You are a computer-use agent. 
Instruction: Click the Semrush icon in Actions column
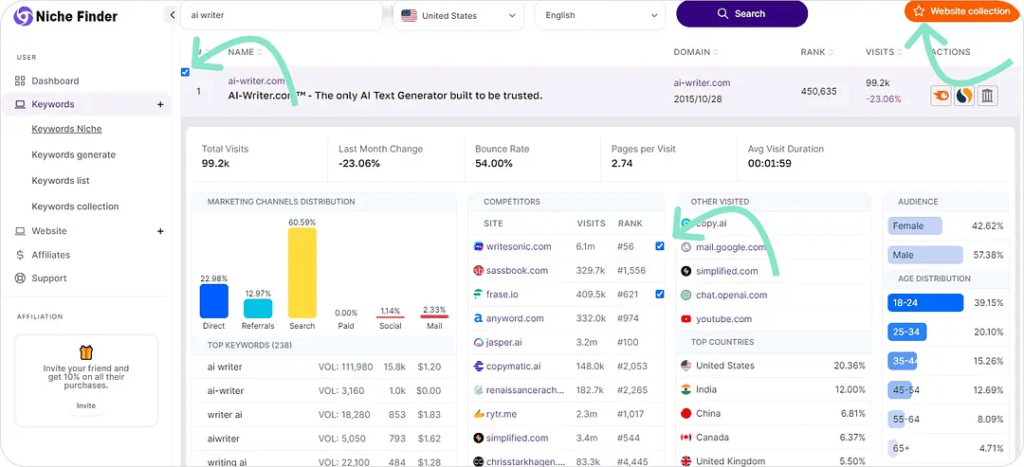click(x=941, y=96)
